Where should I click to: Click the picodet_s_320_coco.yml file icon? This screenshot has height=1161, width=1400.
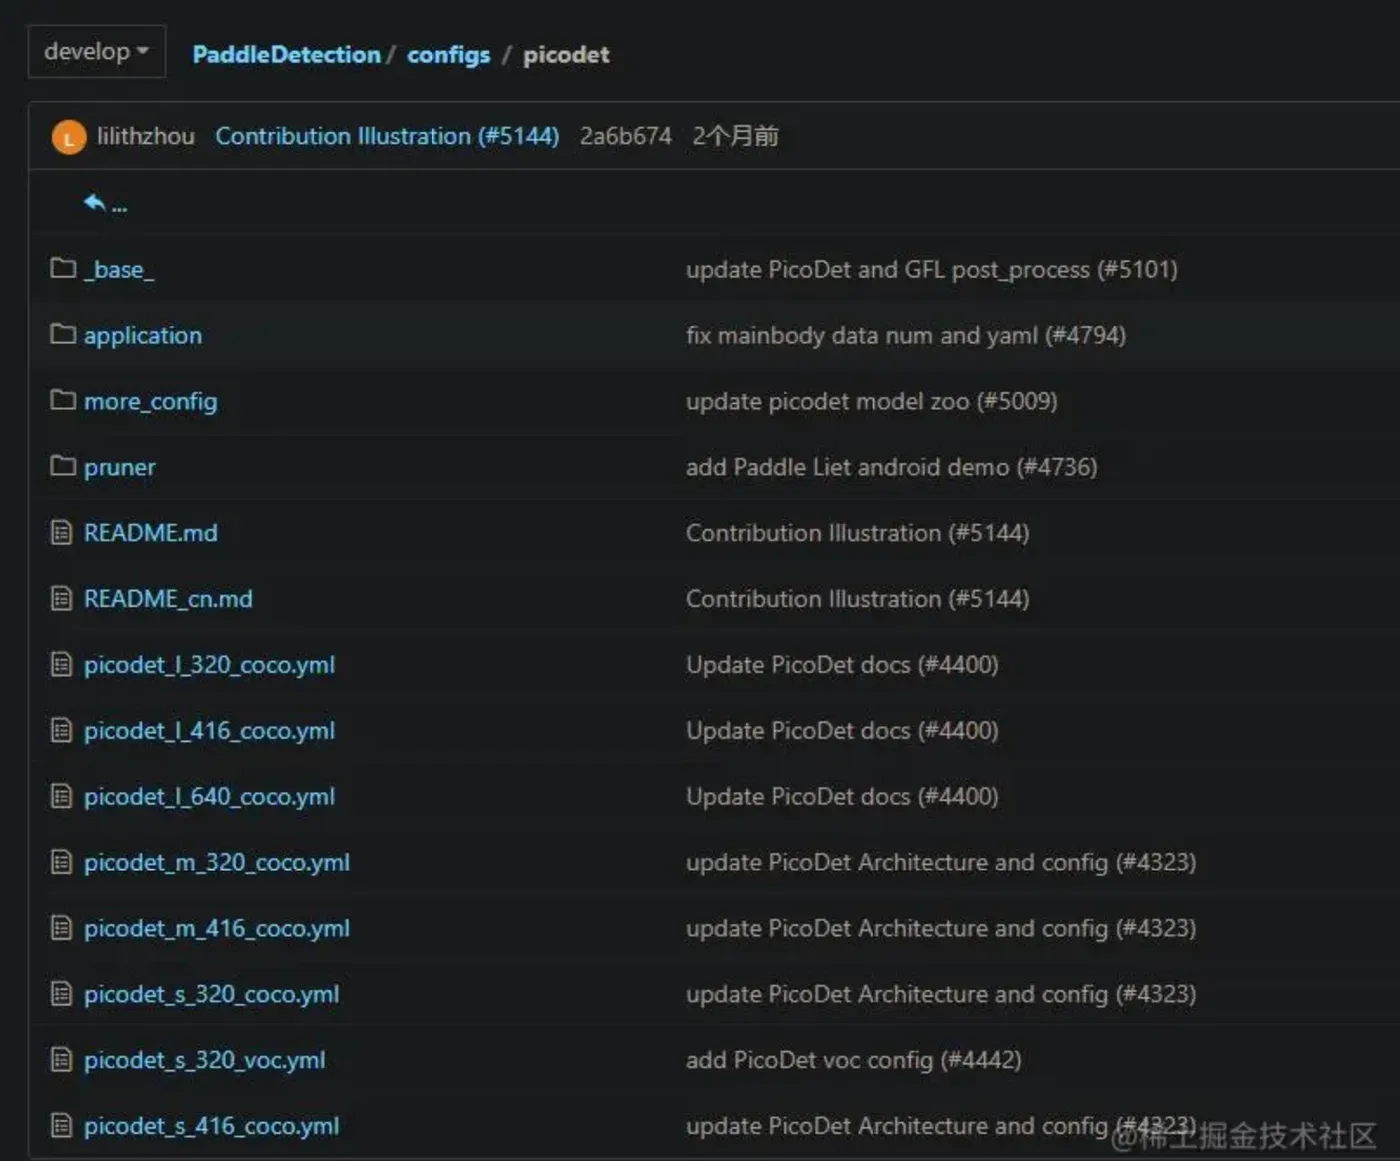click(x=62, y=994)
